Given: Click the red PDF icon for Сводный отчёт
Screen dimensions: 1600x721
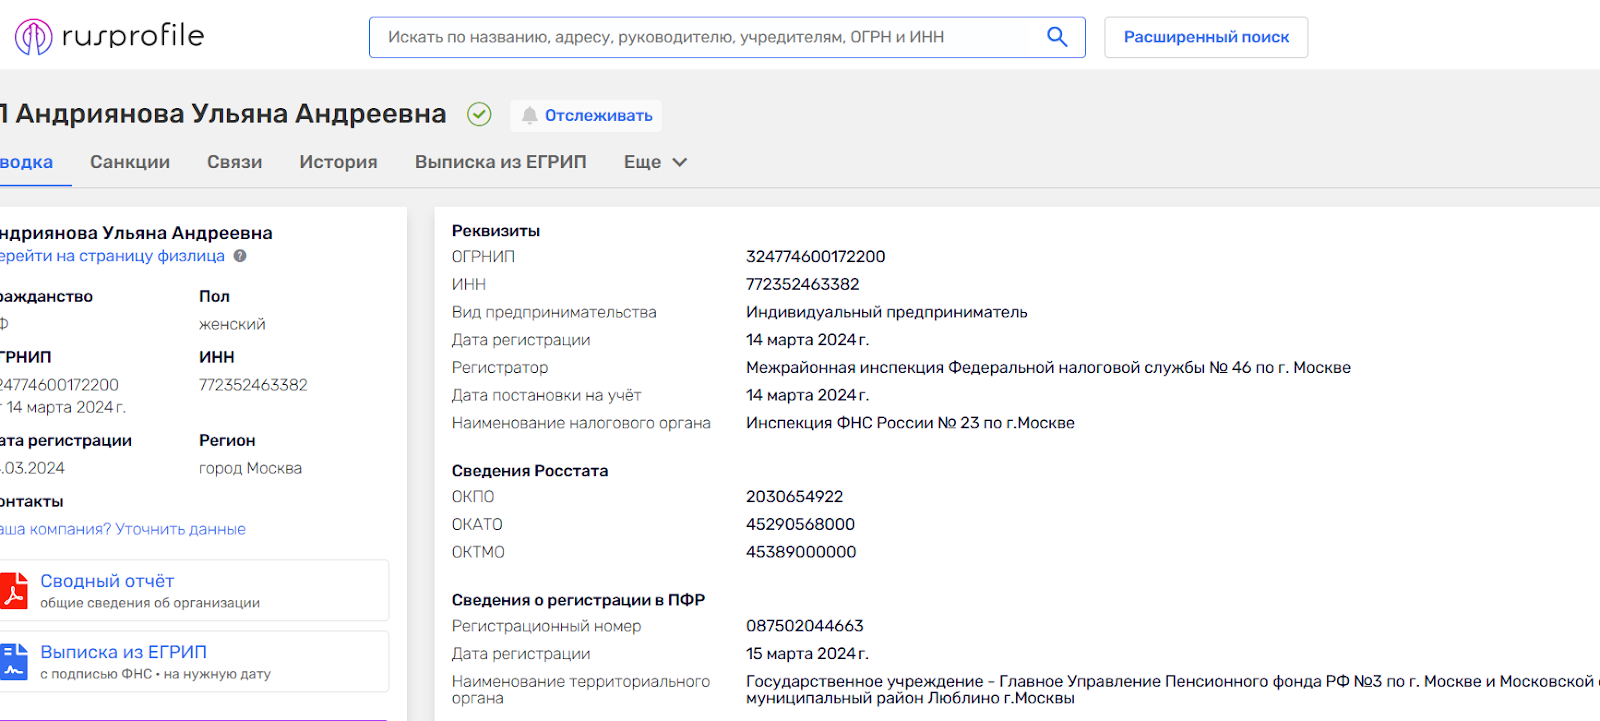Looking at the screenshot, I should click(x=13, y=590).
